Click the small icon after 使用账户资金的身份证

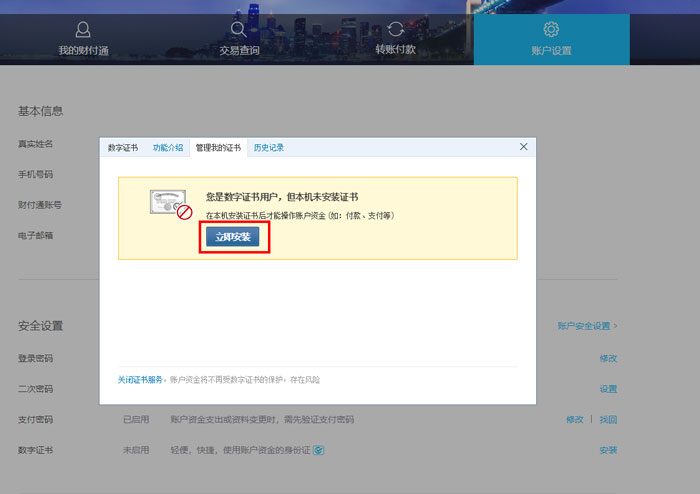319,450
